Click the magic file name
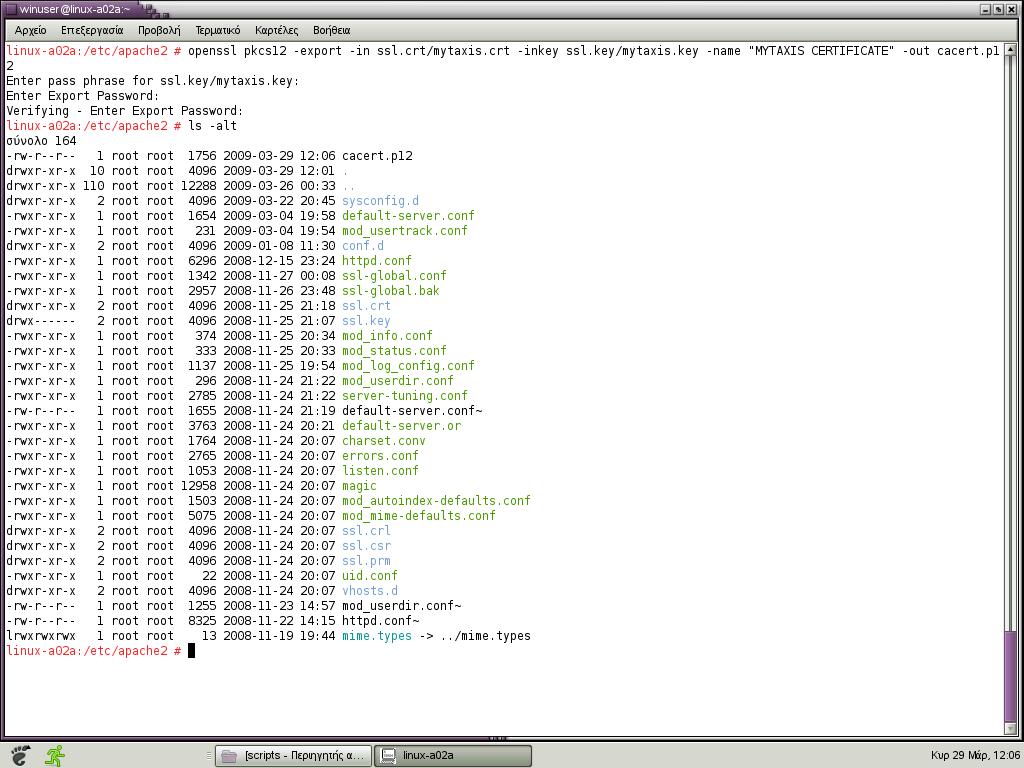The width and height of the screenshot is (1024, 768). (x=359, y=486)
